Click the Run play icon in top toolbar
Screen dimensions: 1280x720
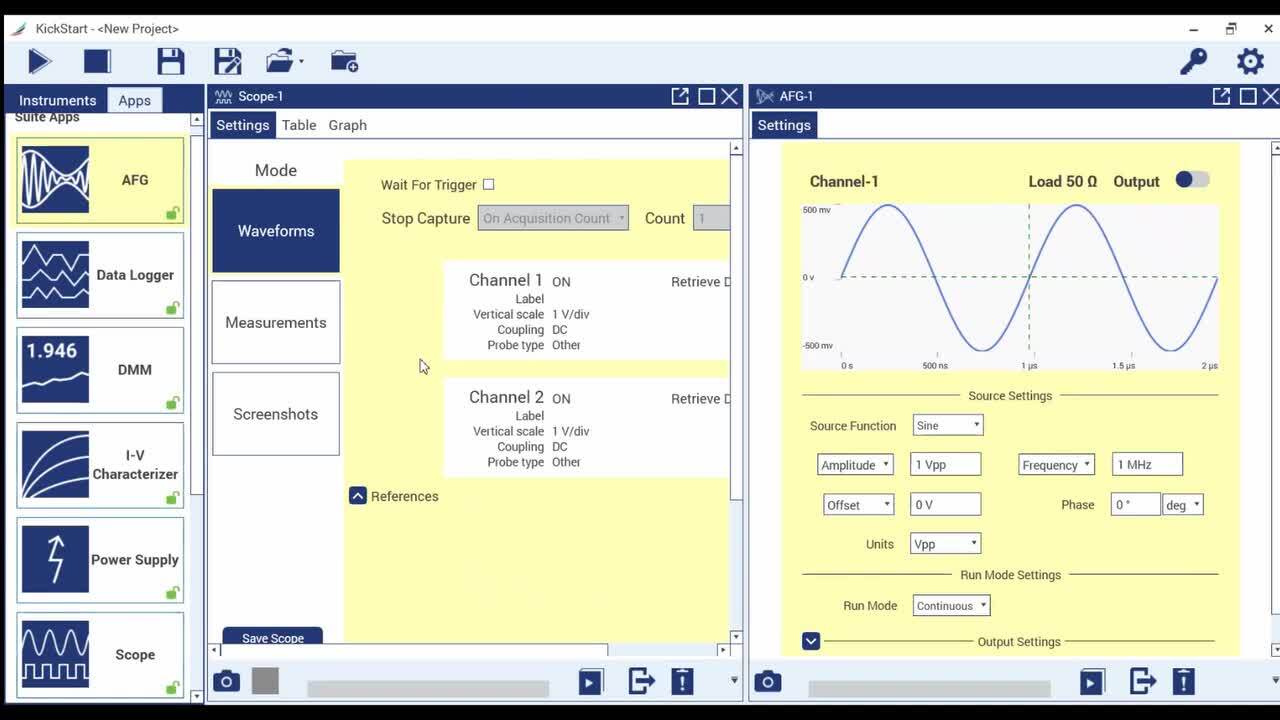40,62
